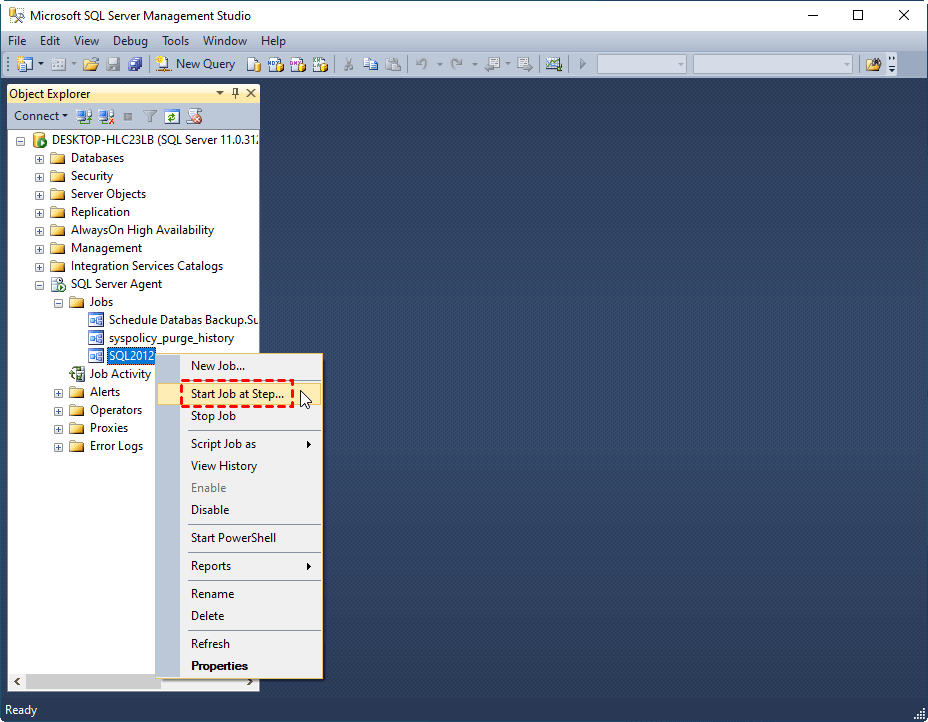Collapse the SQL Server Agent node
The height and width of the screenshot is (722, 928).
39,284
